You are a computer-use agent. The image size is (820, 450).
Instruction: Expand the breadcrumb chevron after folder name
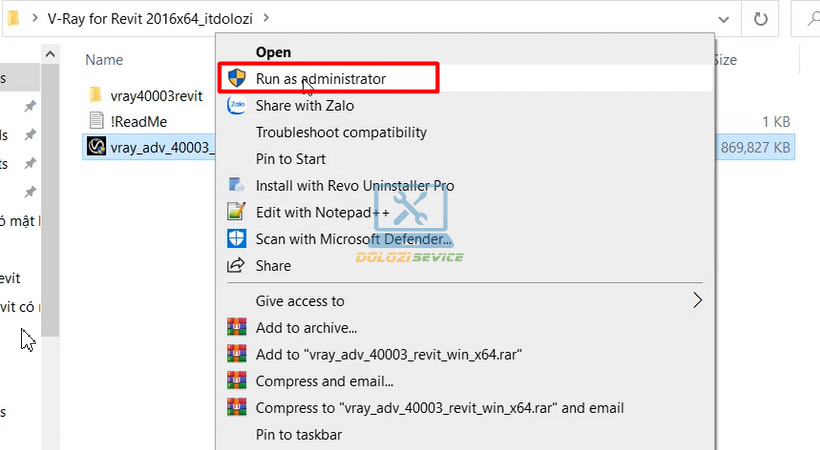pyautogui.click(x=266, y=18)
